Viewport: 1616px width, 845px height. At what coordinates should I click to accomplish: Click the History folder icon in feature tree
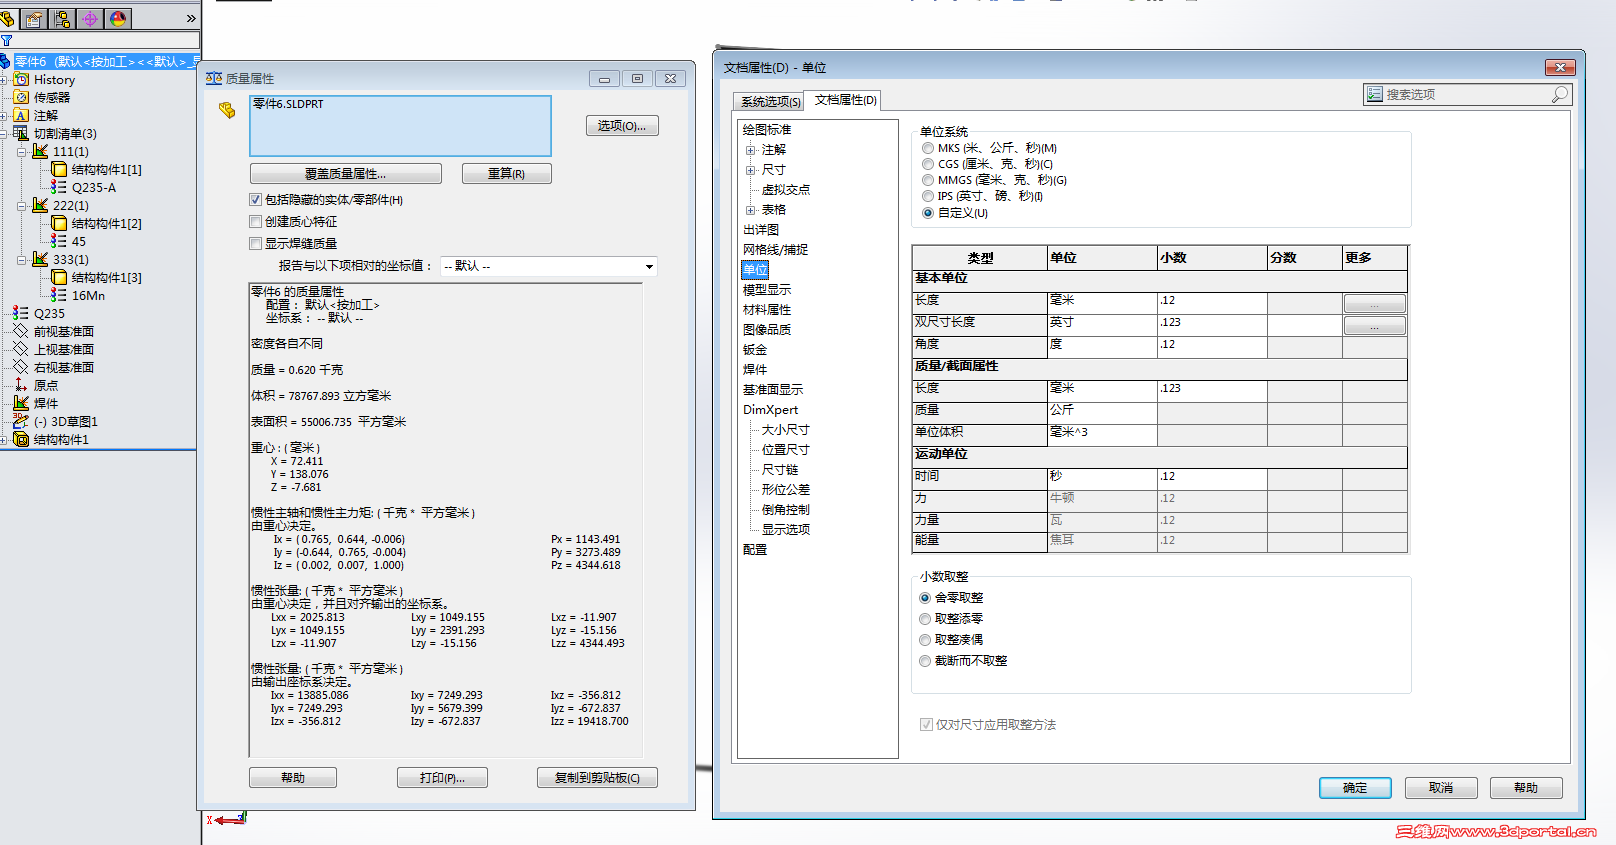(21, 79)
